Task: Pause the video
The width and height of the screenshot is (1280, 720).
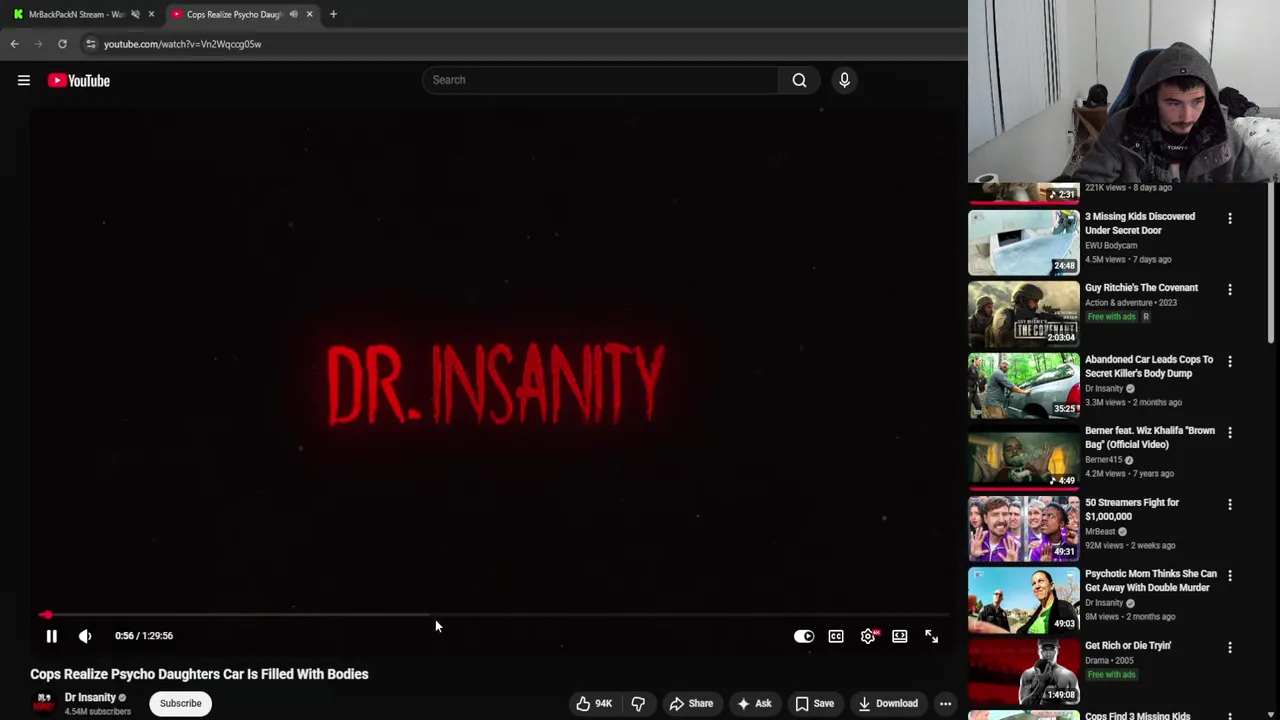Action: tap(52, 636)
